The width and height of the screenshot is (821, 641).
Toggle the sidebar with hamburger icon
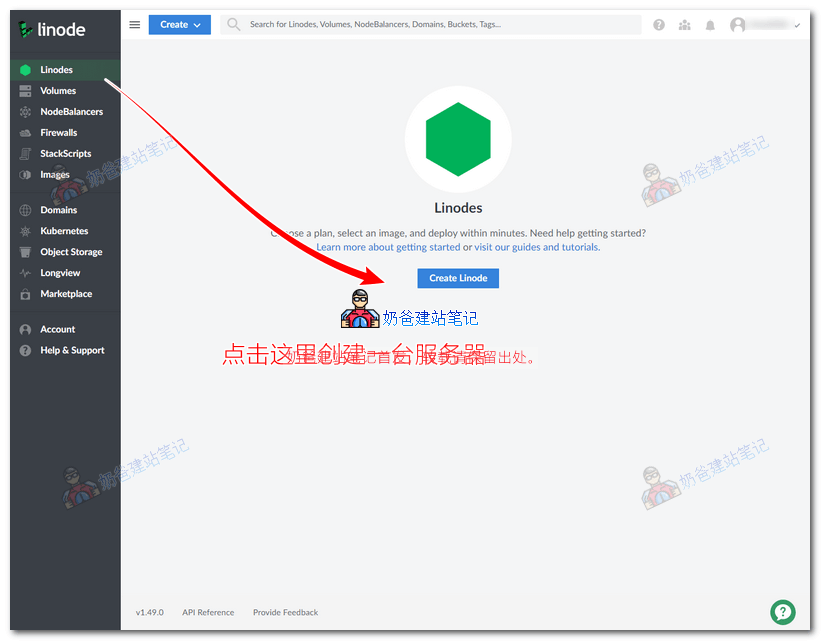[x=135, y=25]
